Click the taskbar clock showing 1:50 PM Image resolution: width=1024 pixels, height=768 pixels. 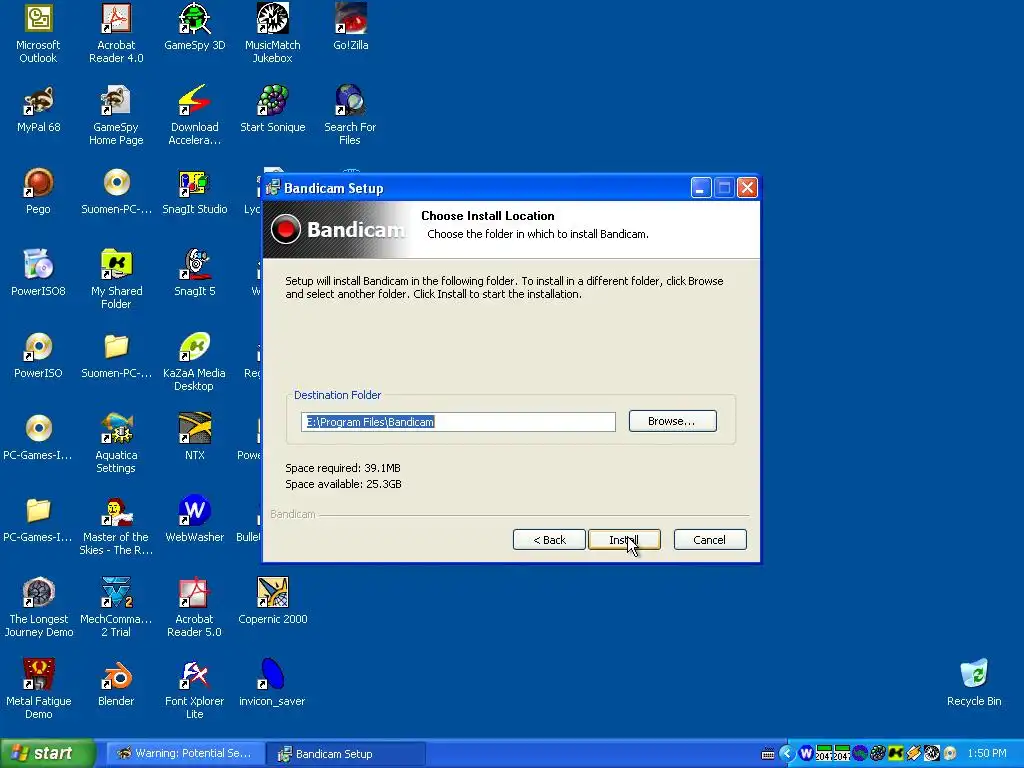click(987, 754)
